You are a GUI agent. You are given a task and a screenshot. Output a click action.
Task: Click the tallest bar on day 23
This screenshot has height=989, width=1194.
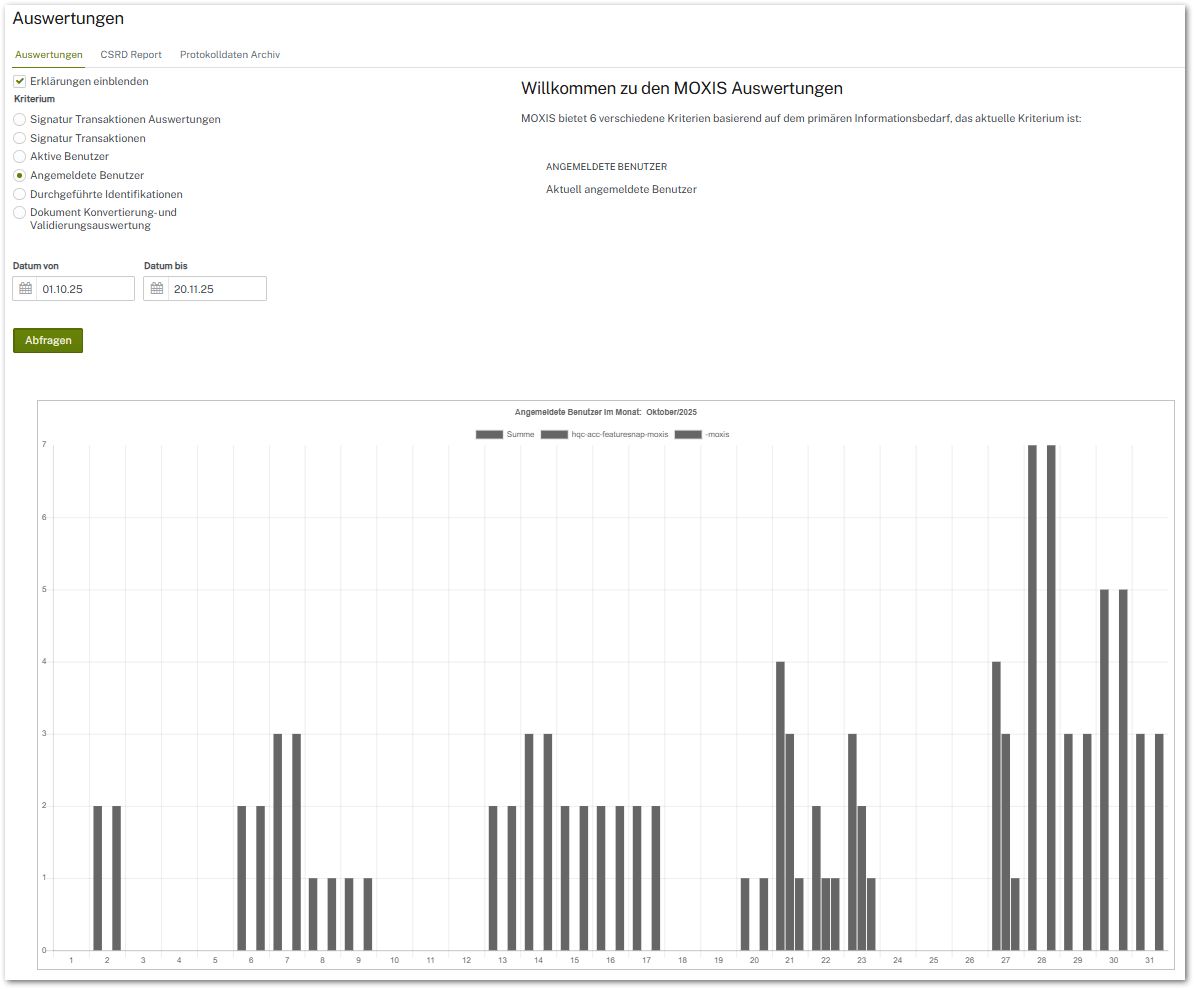pos(852,841)
